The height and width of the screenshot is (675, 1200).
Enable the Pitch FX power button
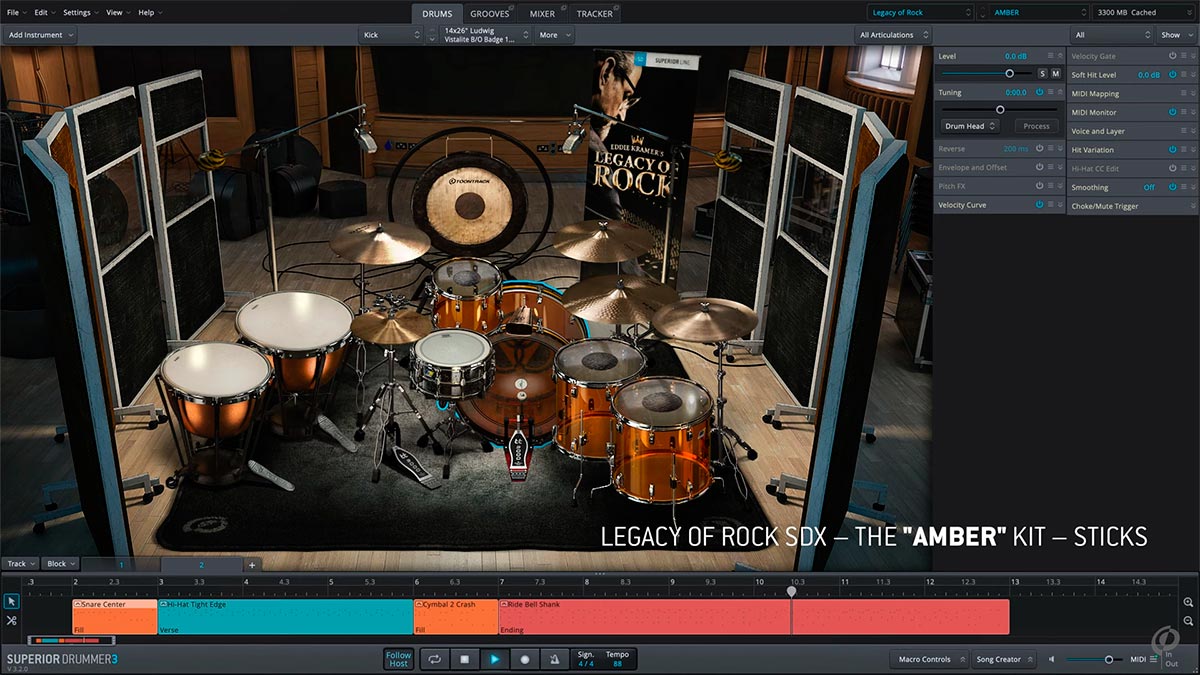(x=1039, y=186)
